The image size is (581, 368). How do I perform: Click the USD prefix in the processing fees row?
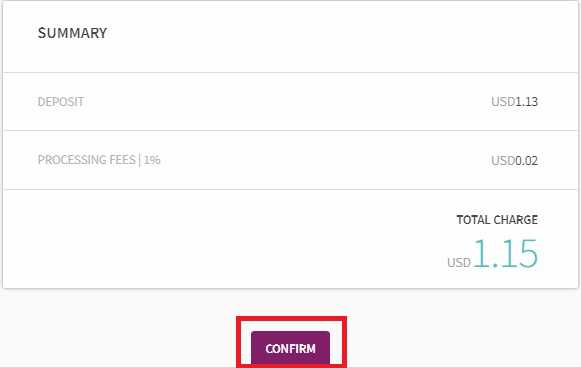(503, 160)
